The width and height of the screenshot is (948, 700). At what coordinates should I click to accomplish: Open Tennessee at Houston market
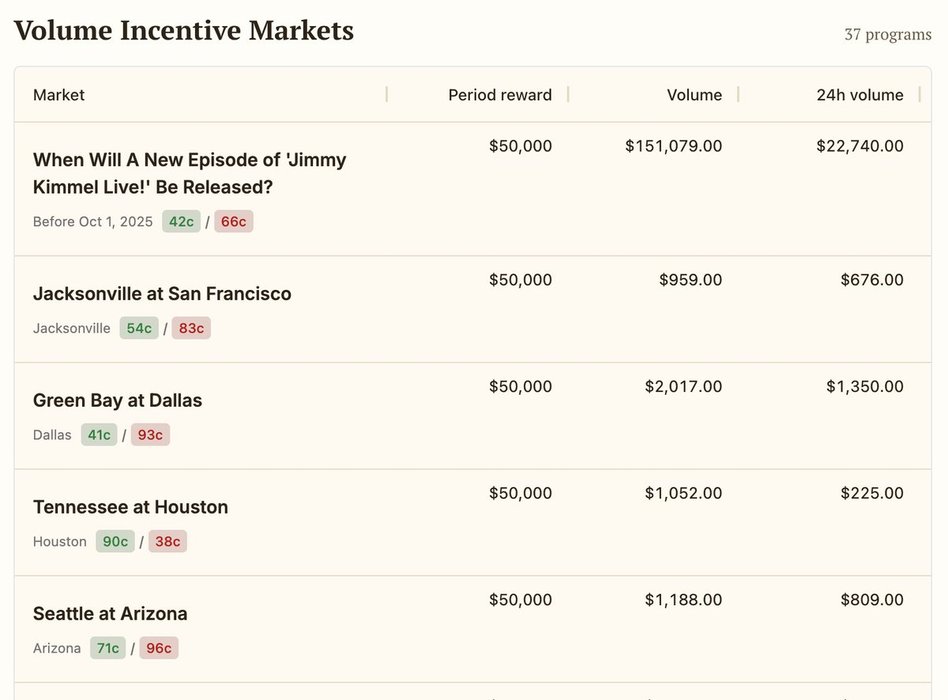click(x=130, y=507)
